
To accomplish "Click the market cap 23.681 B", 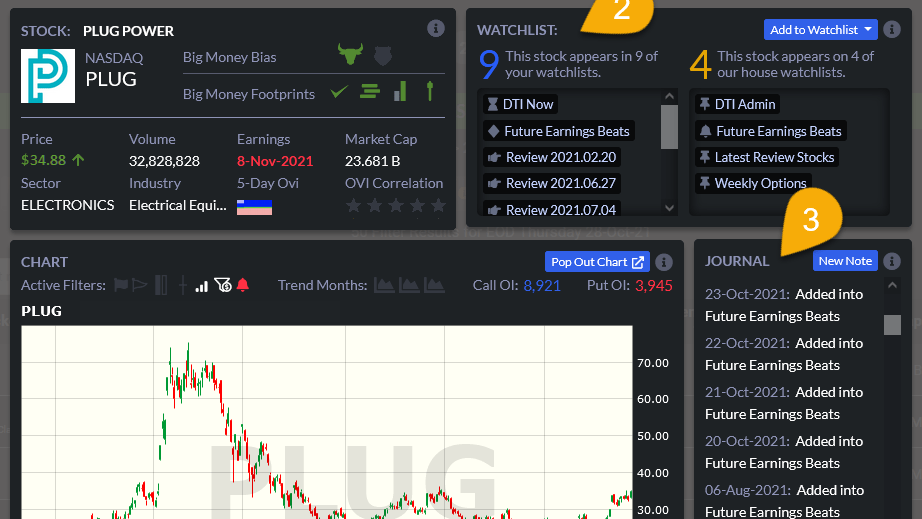I will coord(373,161).
